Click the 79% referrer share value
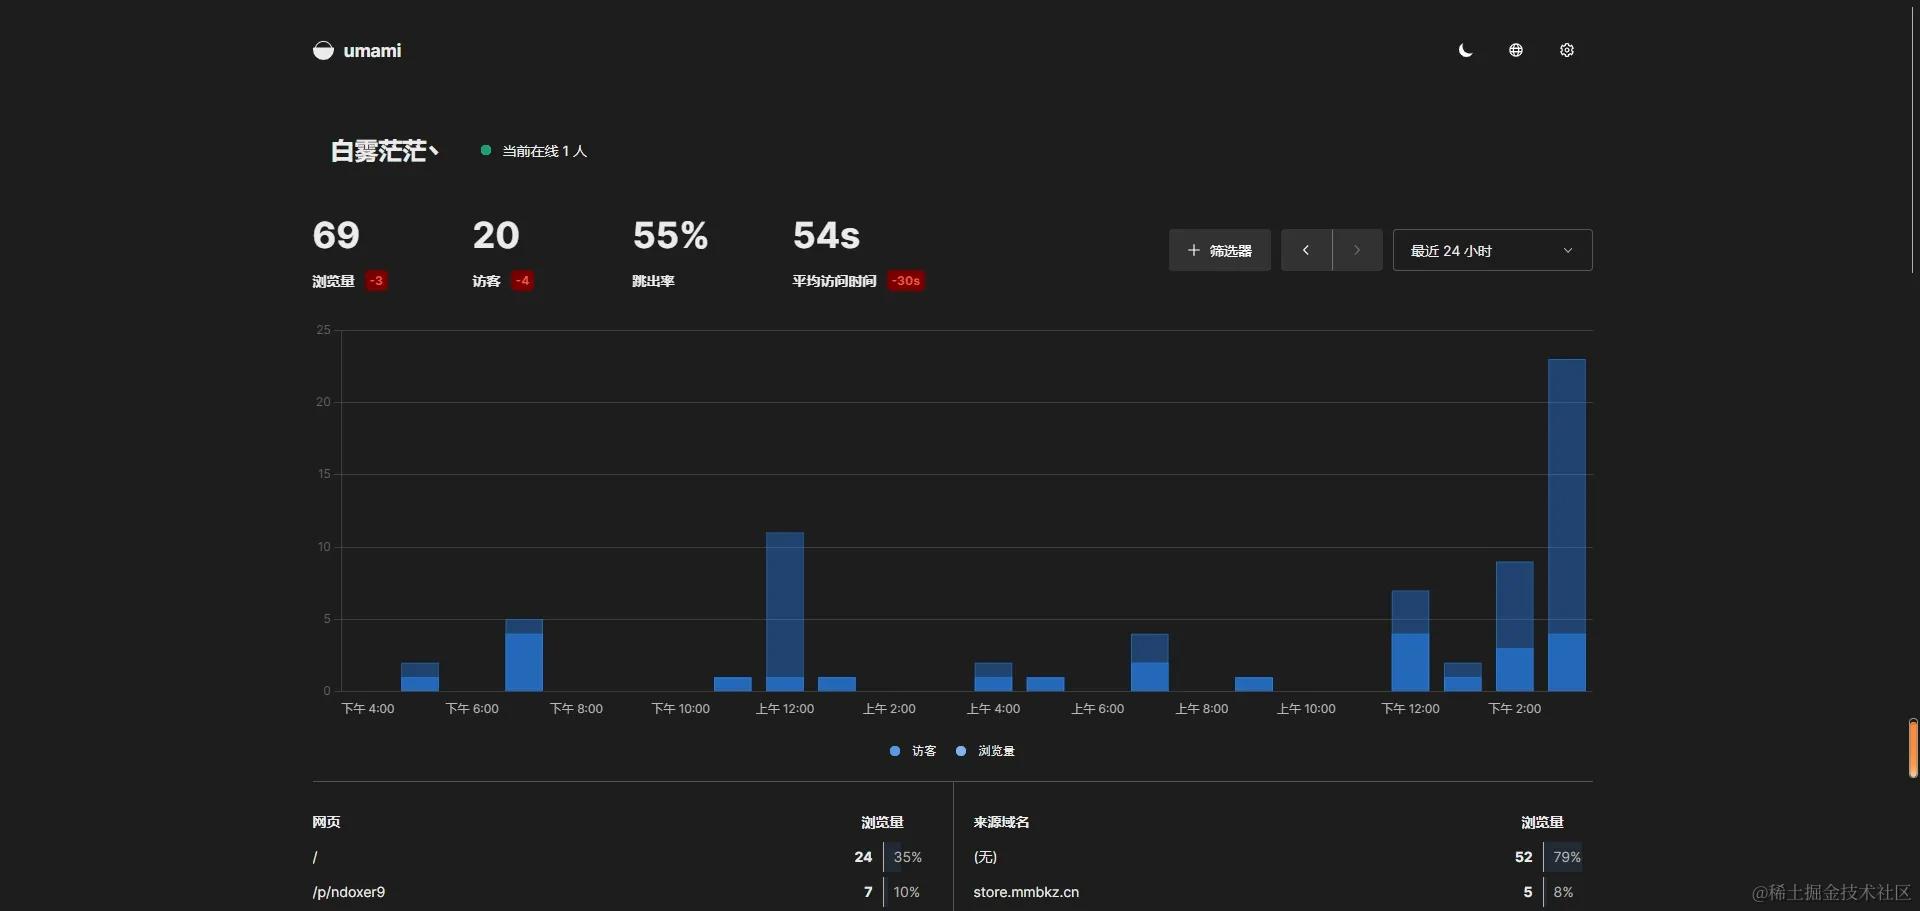Image resolution: width=1920 pixels, height=911 pixels. coord(1567,857)
